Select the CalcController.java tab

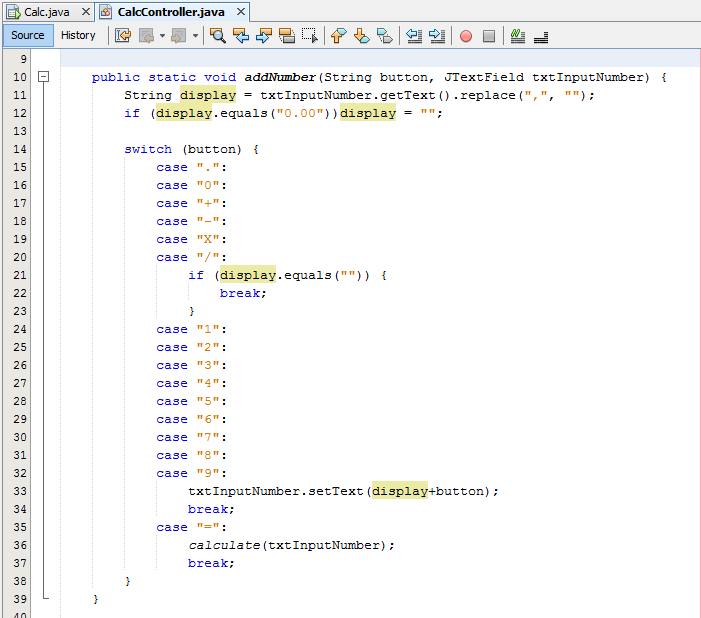click(x=171, y=12)
